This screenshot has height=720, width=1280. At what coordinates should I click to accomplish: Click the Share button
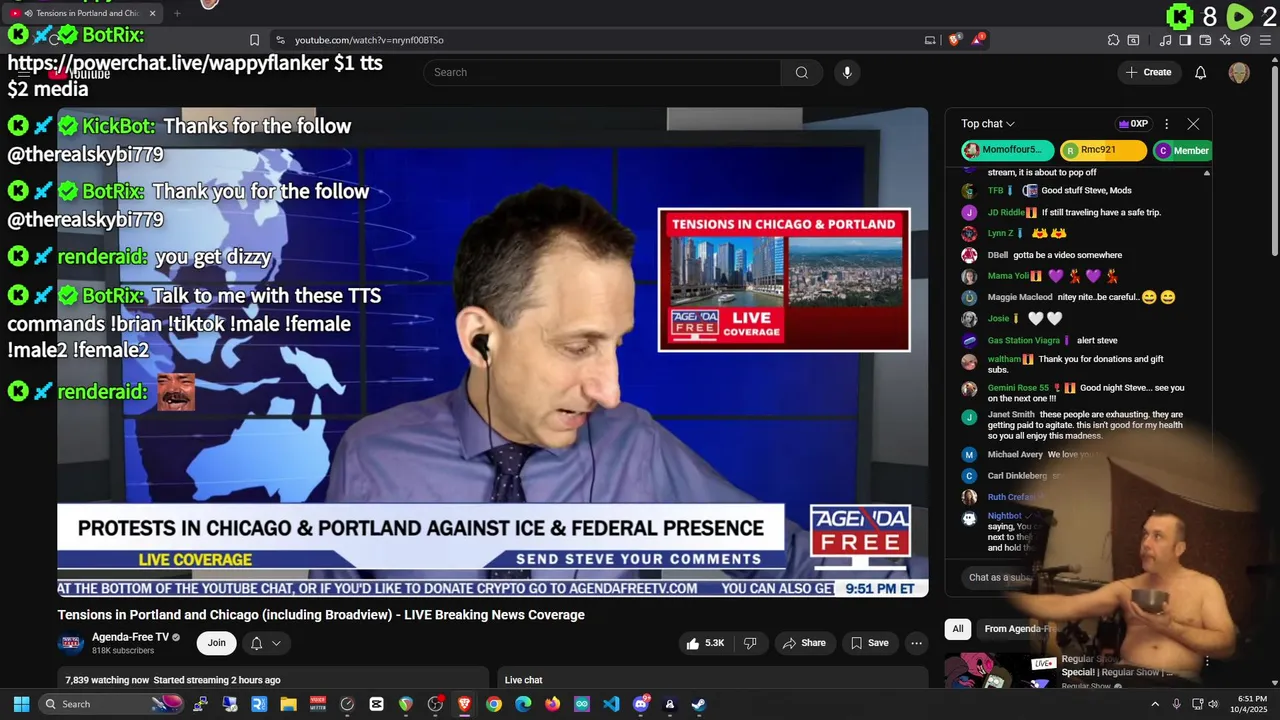(804, 643)
